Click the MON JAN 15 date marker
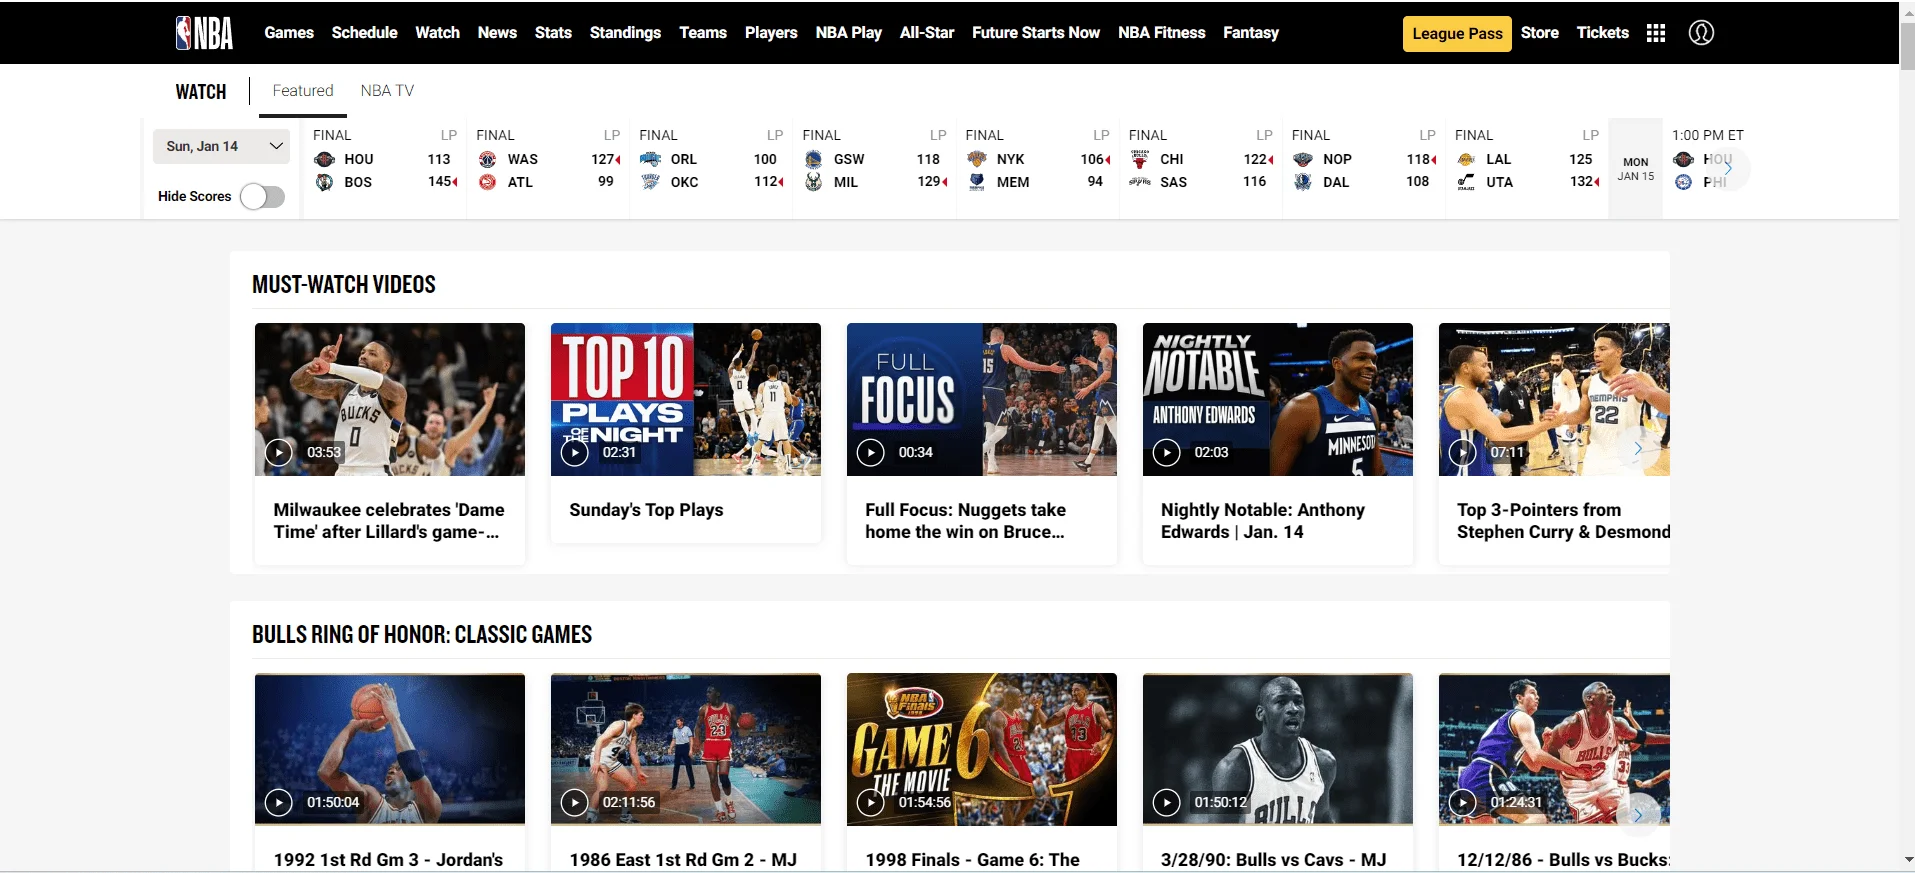Viewport: 1915px width, 873px height. tap(1636, 168)
